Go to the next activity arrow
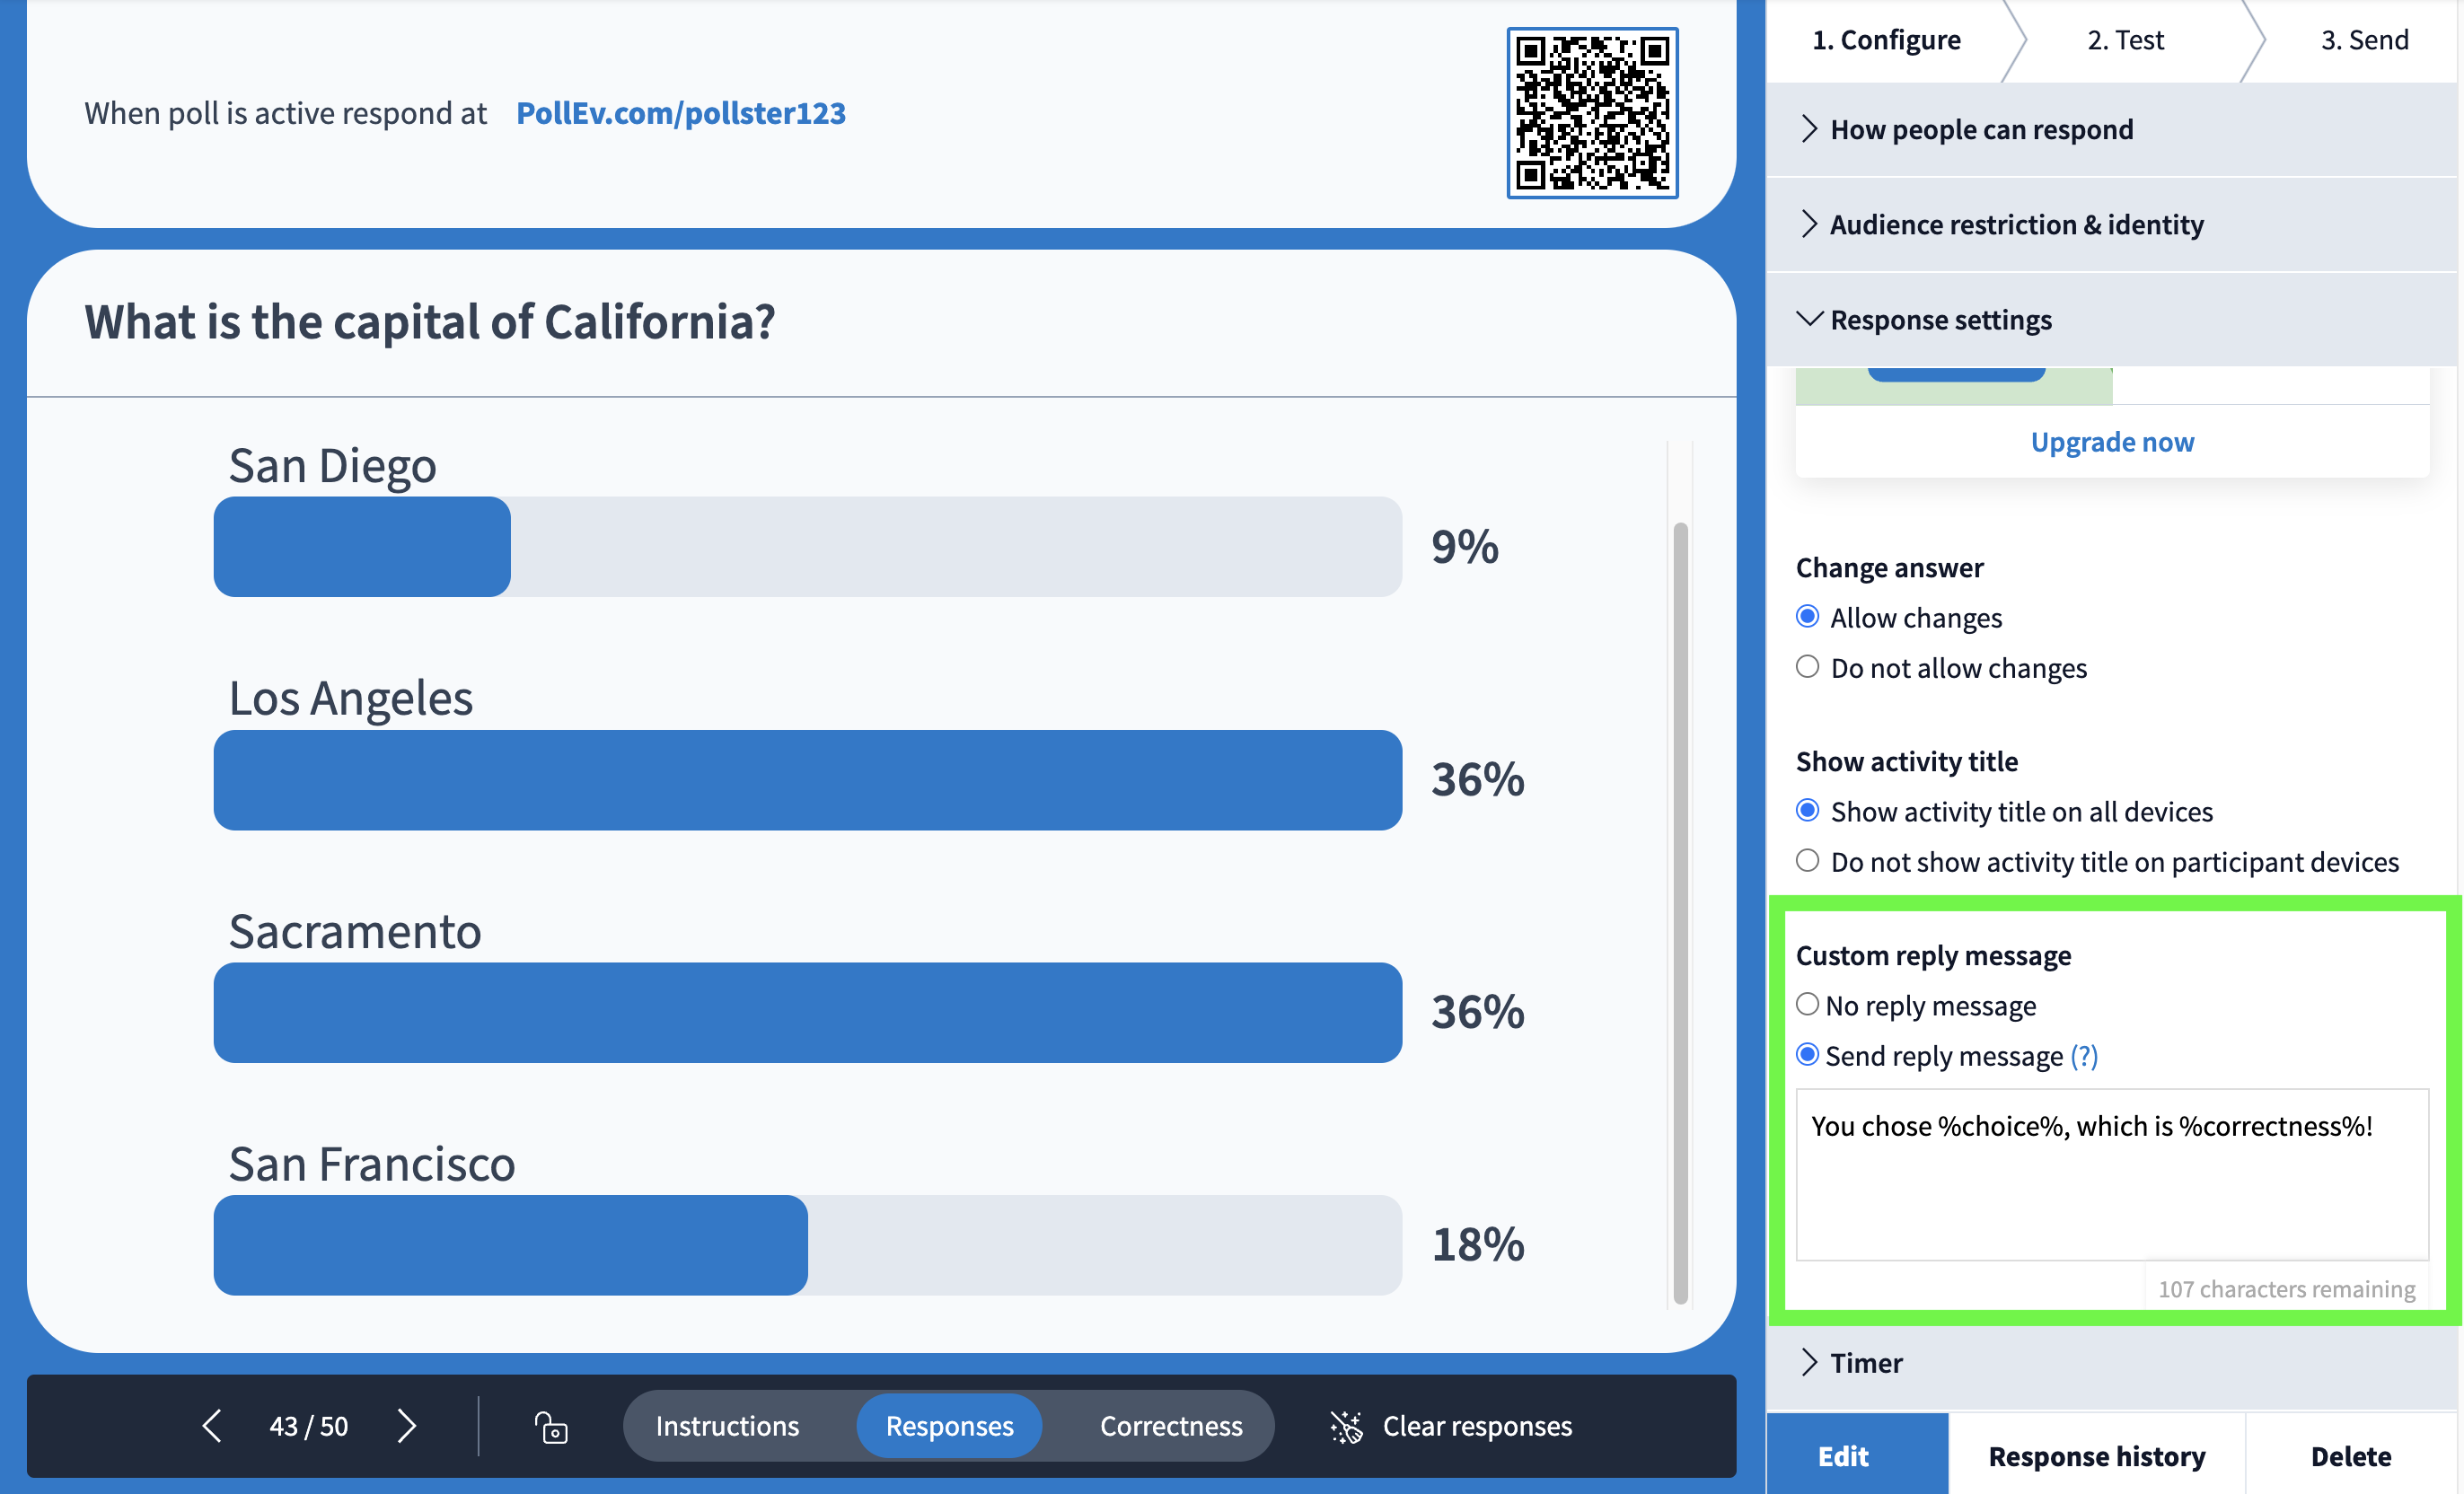 click(406, 1425)
